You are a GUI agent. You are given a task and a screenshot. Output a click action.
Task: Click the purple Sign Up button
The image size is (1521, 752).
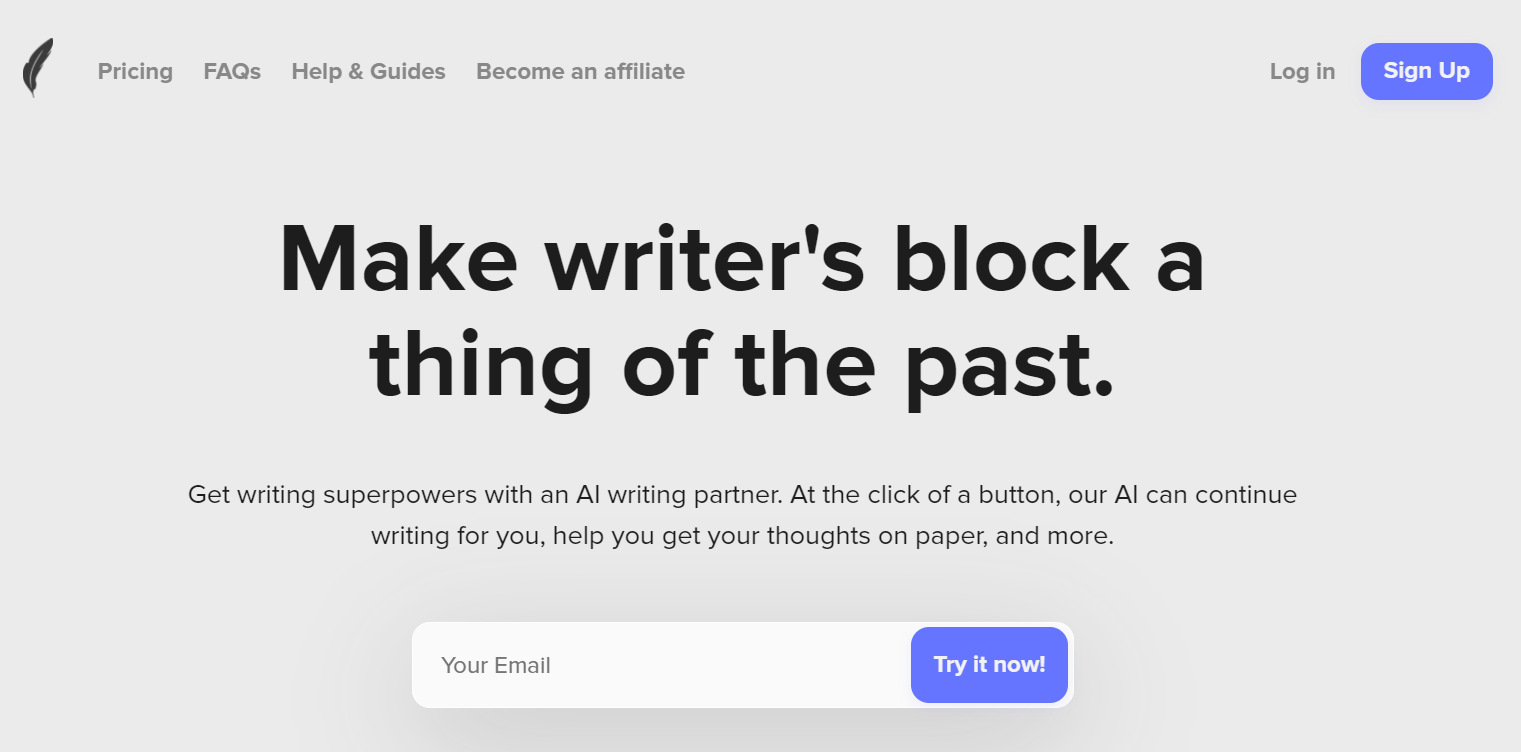coord(1426,71)
